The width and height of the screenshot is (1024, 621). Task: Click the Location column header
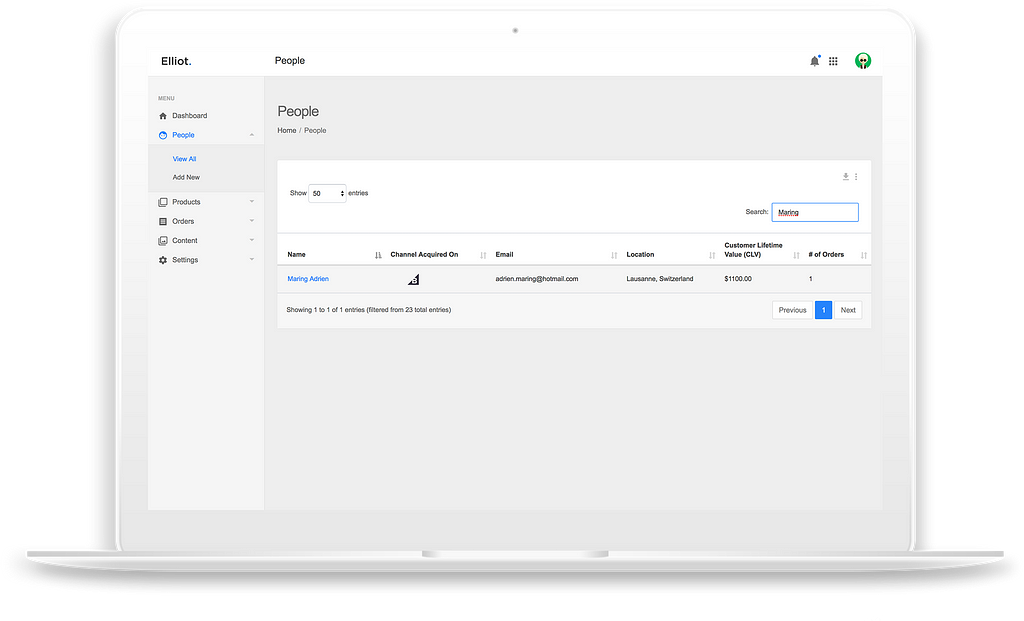pyautogui.click(x=640, y=255)
